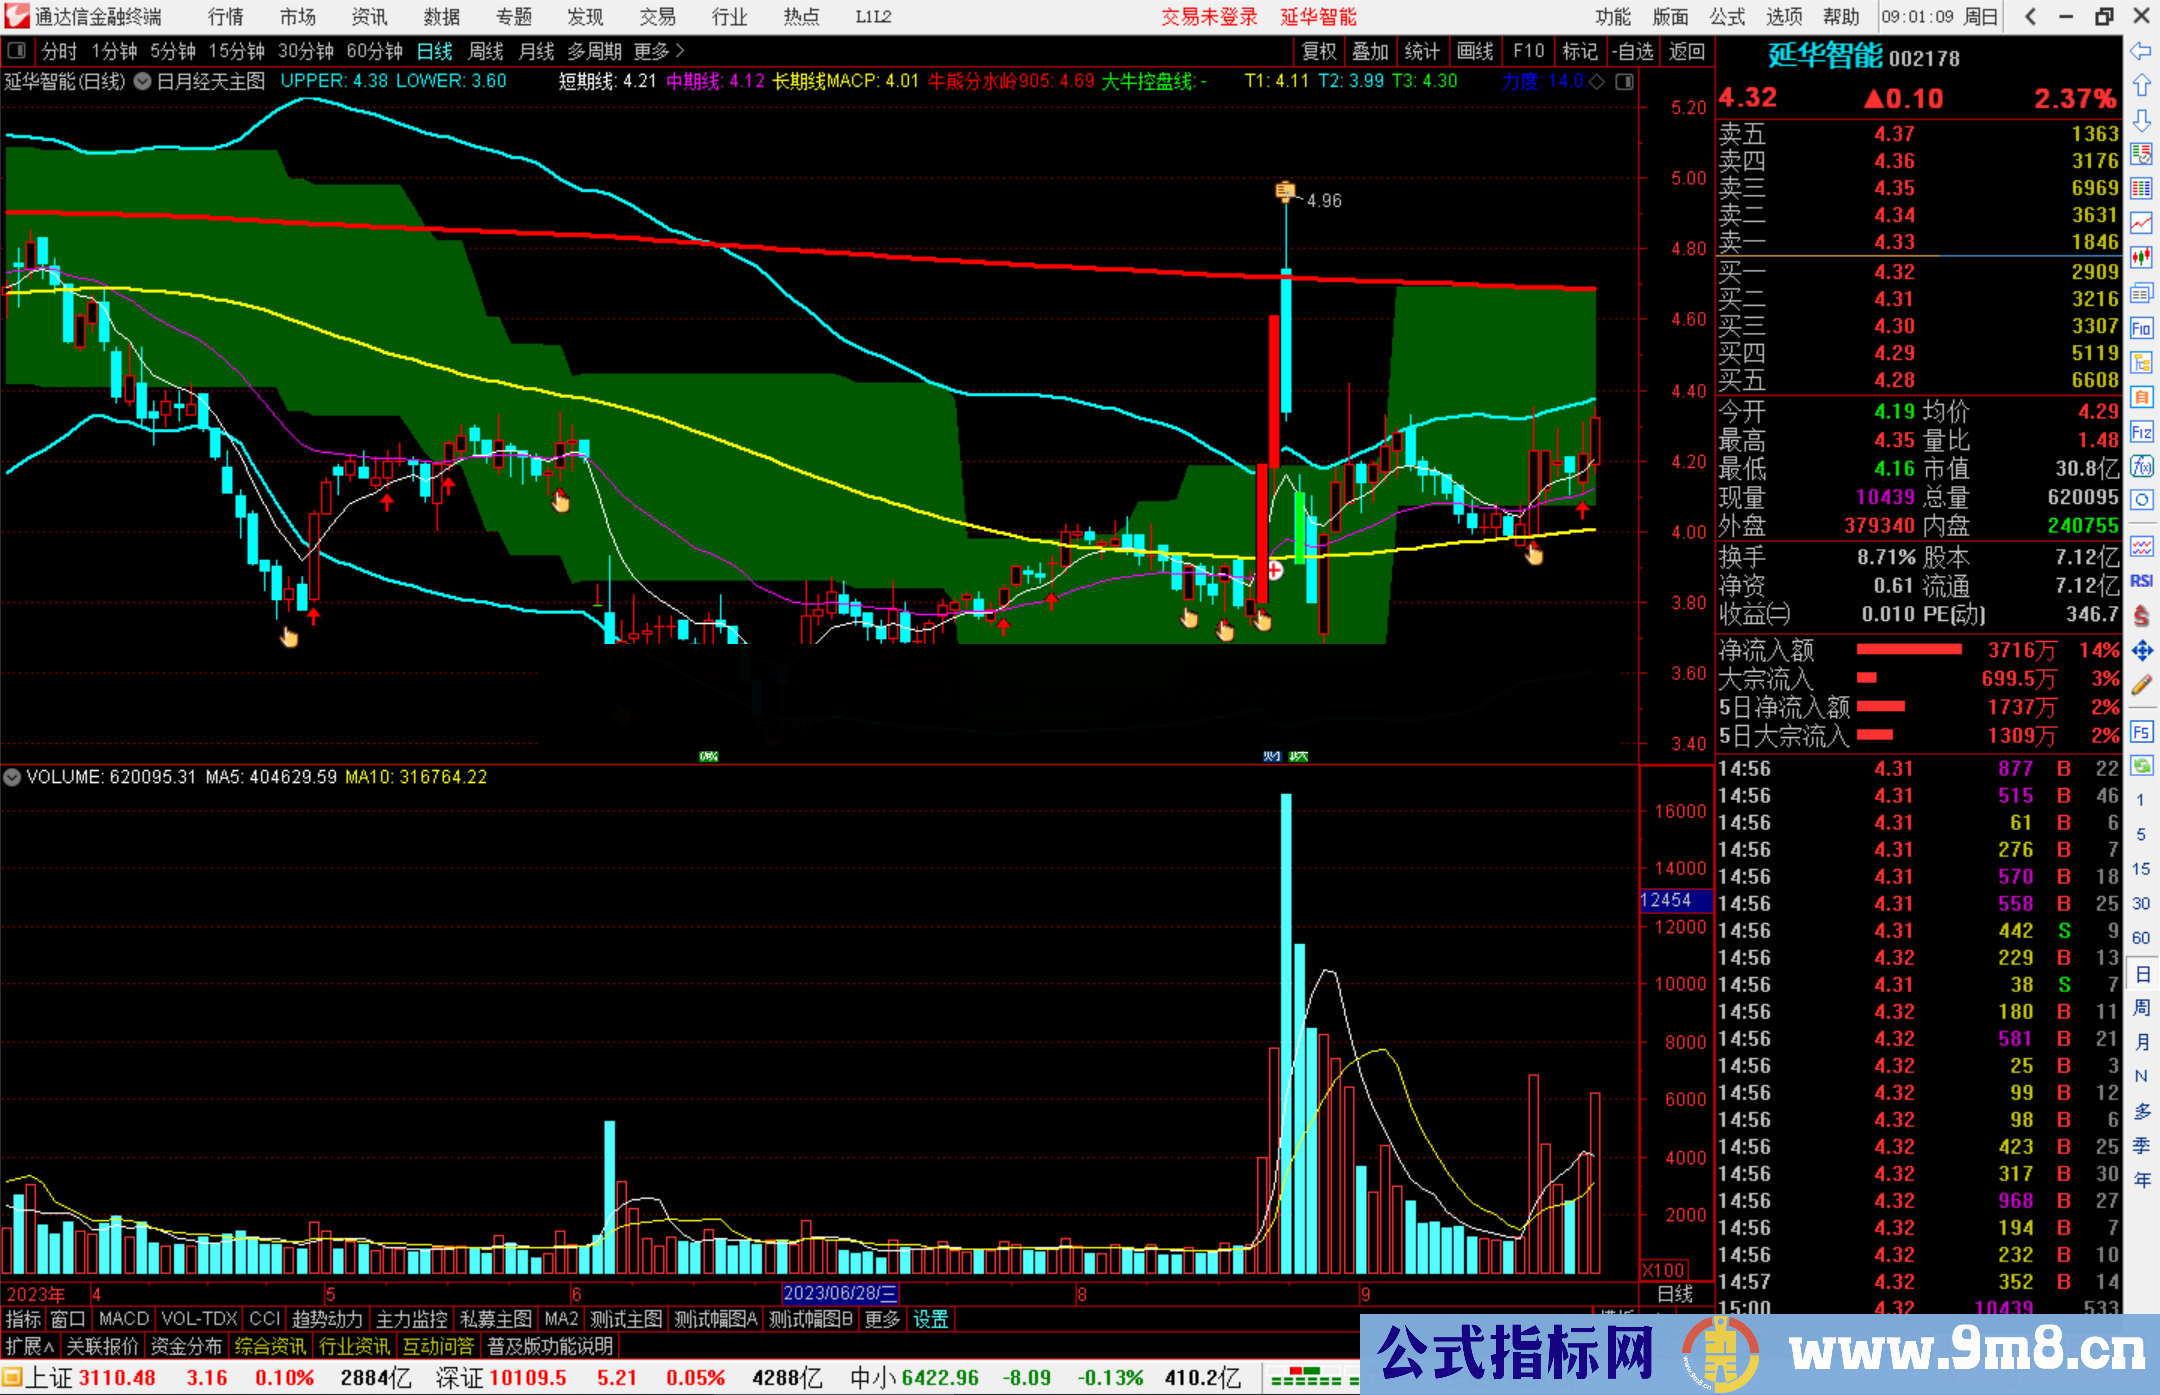
Task: Toggle the side panel icon left of 分时
Action: pyautogui.click(x=17, y=50)
